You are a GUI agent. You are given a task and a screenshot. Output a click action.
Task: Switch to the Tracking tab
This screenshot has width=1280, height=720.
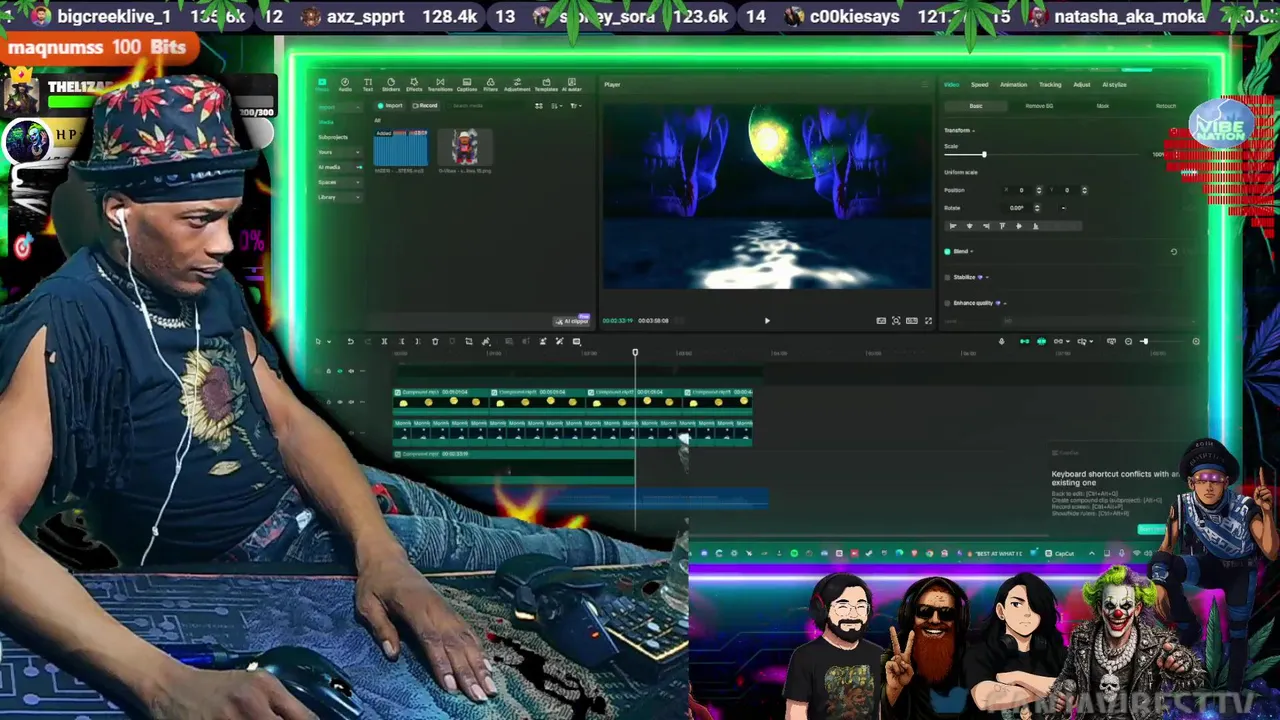[x=1050, y=85]
